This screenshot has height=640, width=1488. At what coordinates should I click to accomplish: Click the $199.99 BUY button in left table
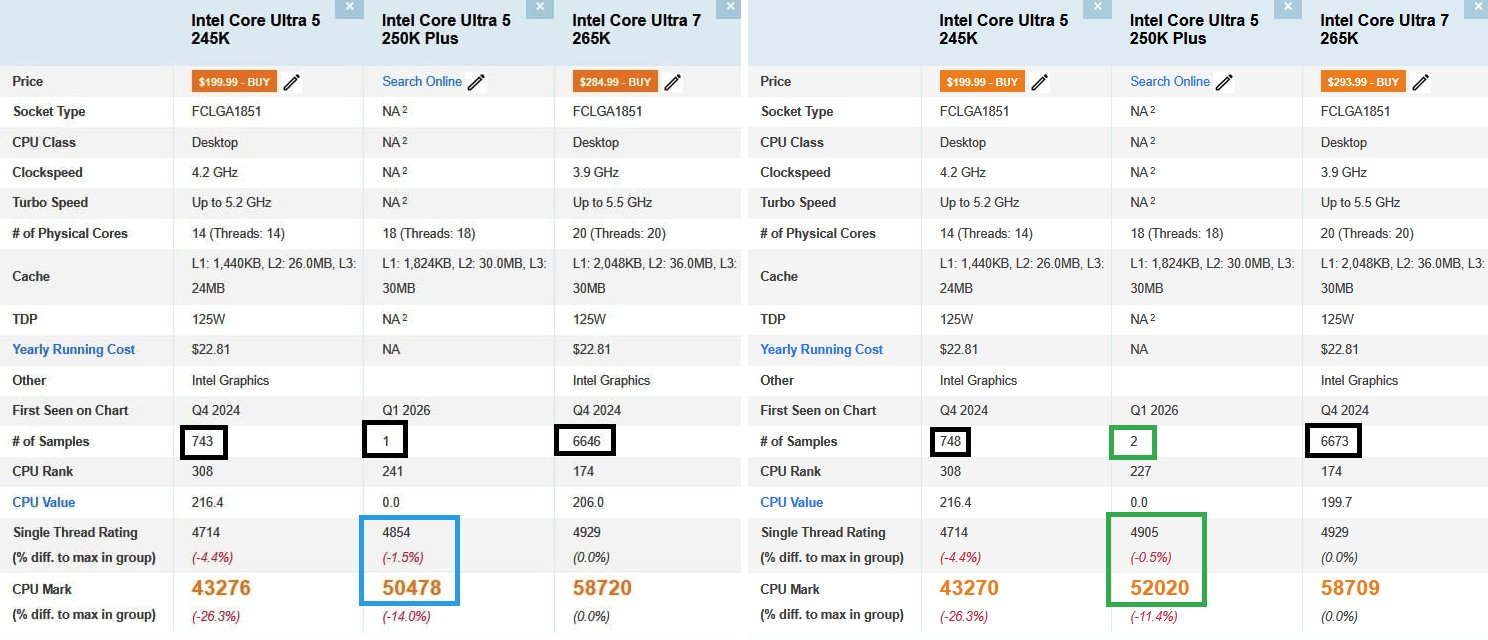pyautogui.click(x=234, y=82)
